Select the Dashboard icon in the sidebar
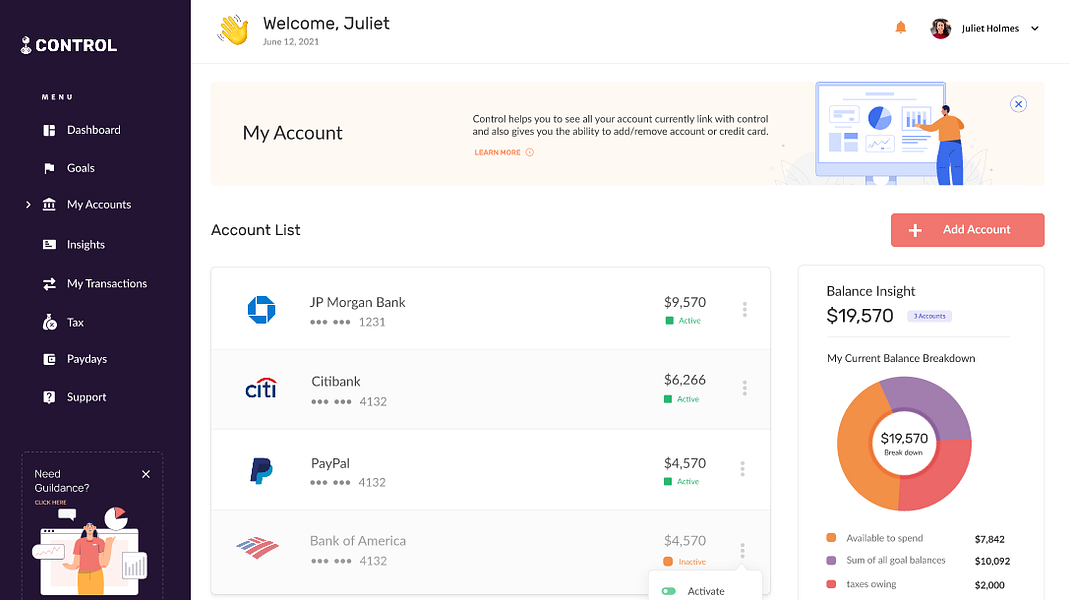 pos(49,129)
